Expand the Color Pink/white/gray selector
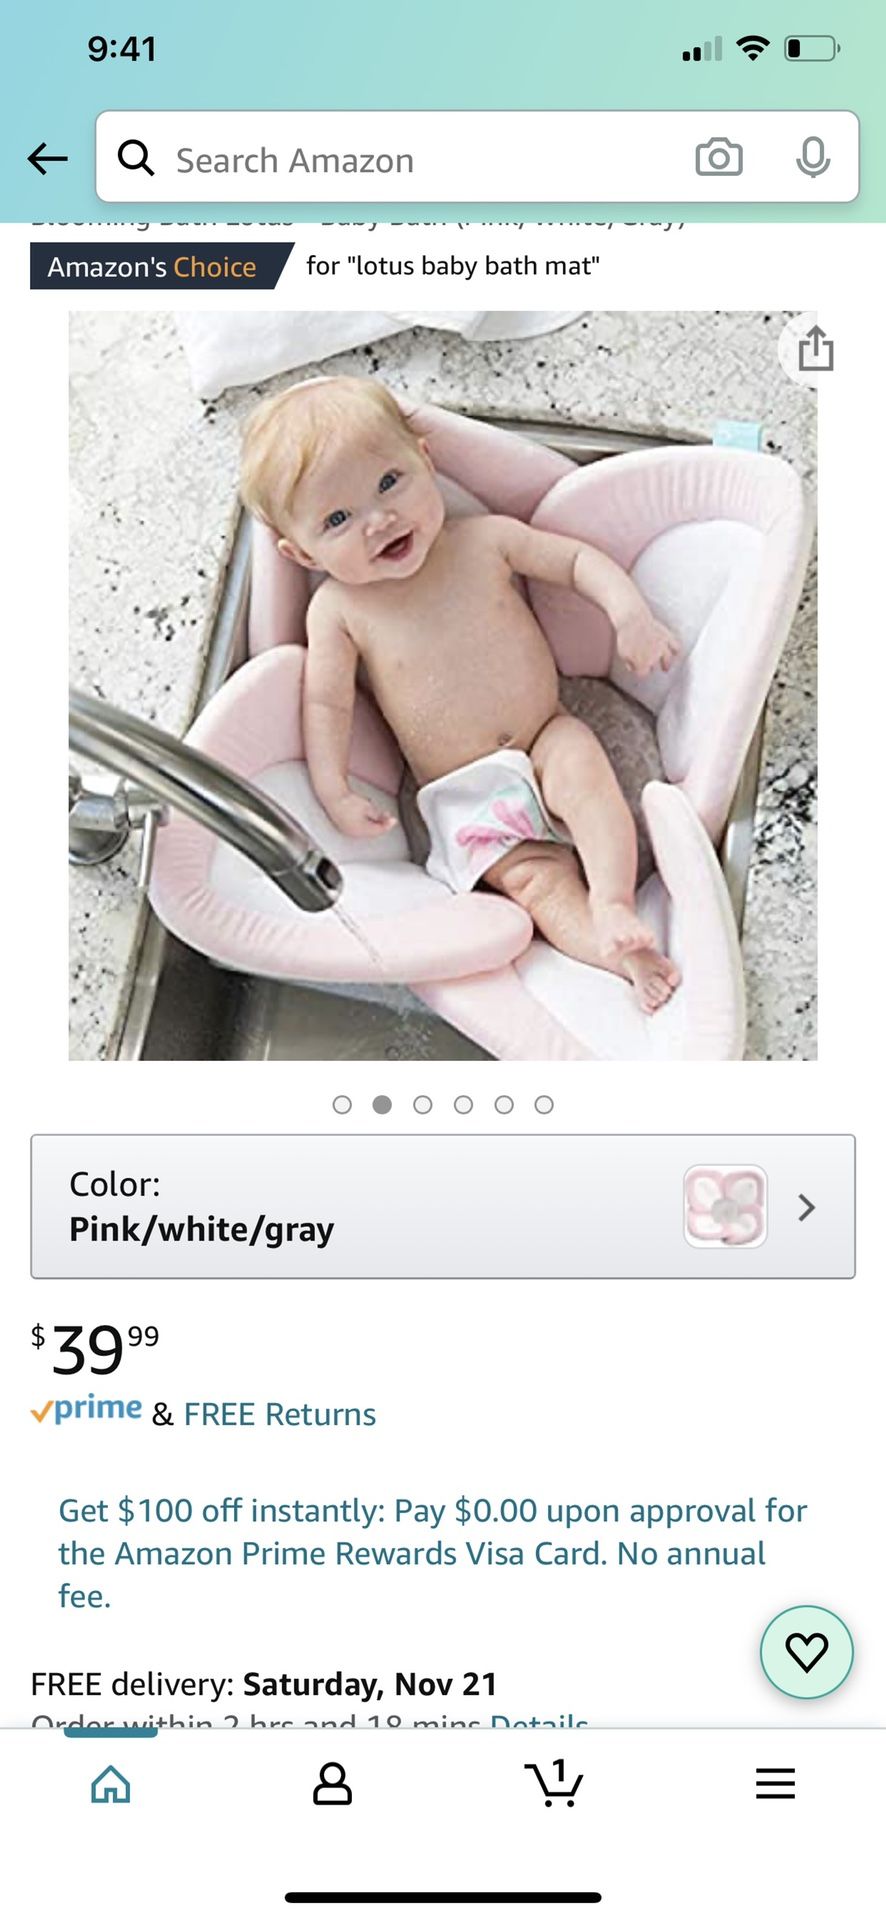886x1920 pixels. pyautogui.click(x=443, y=1207)
